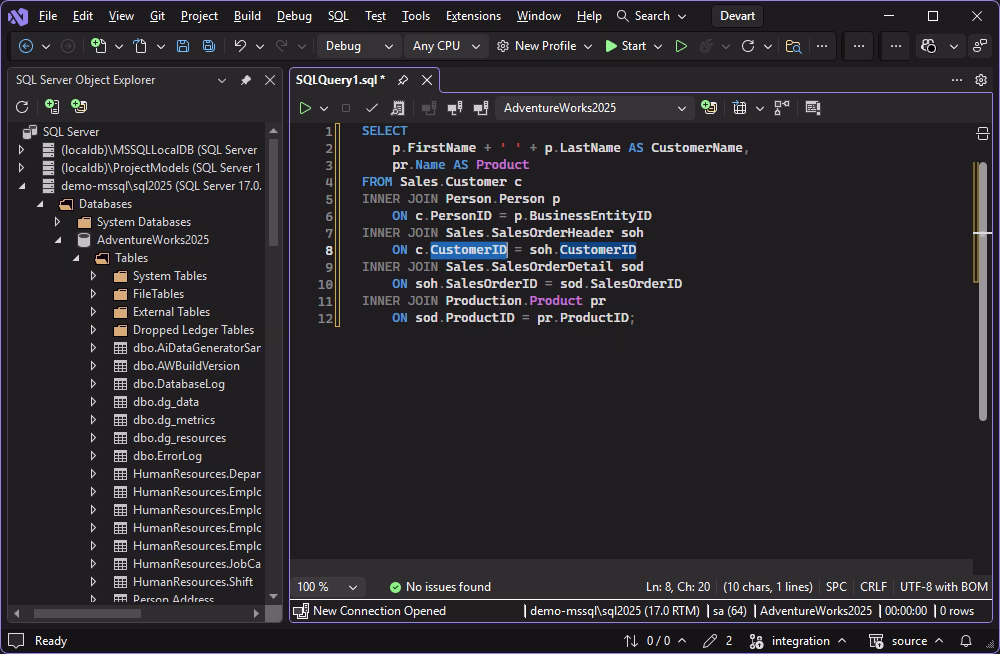Click the UTF-8 with BOM encoding indicator
The height and width of the screenshot is (654, 1000).
943,586
